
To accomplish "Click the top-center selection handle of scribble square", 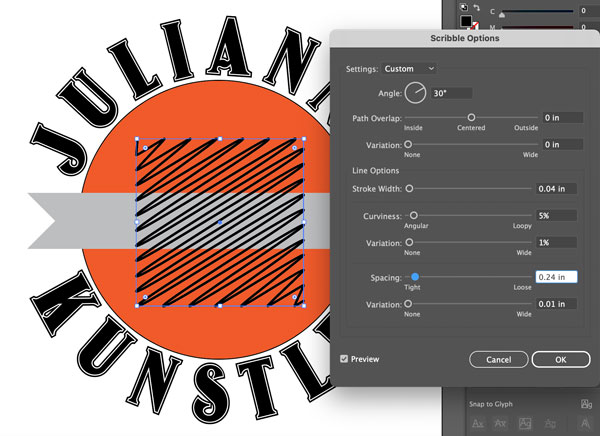I will click(x=220, y=139).
